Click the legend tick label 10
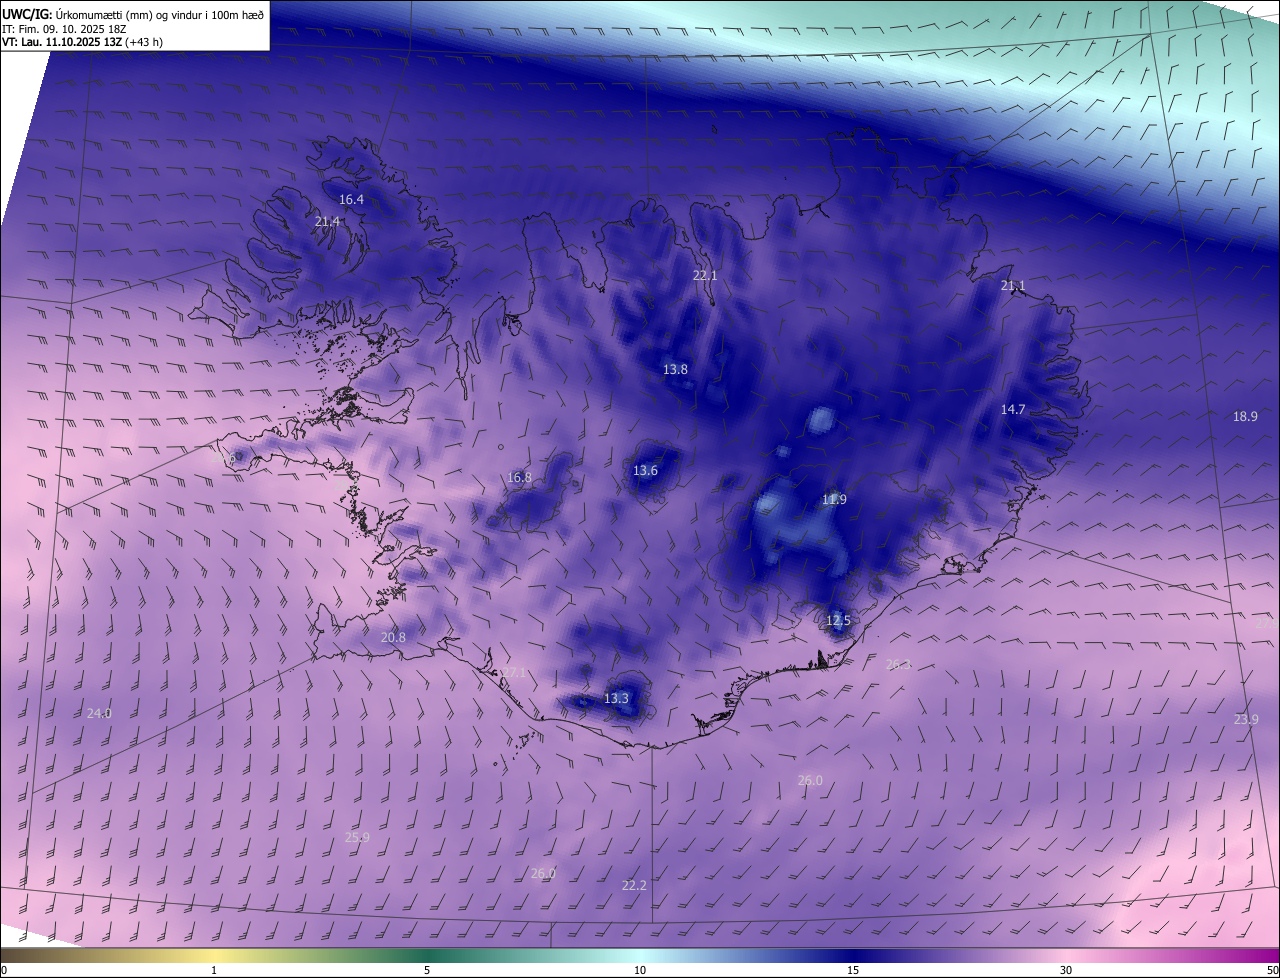 (x=640, y=970)
